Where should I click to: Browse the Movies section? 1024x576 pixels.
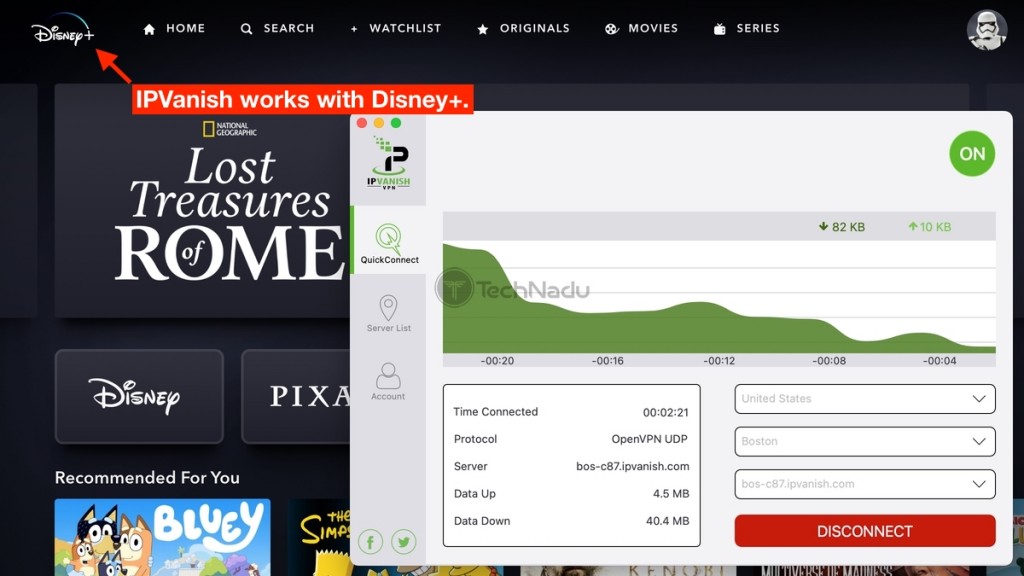(641, 29)
